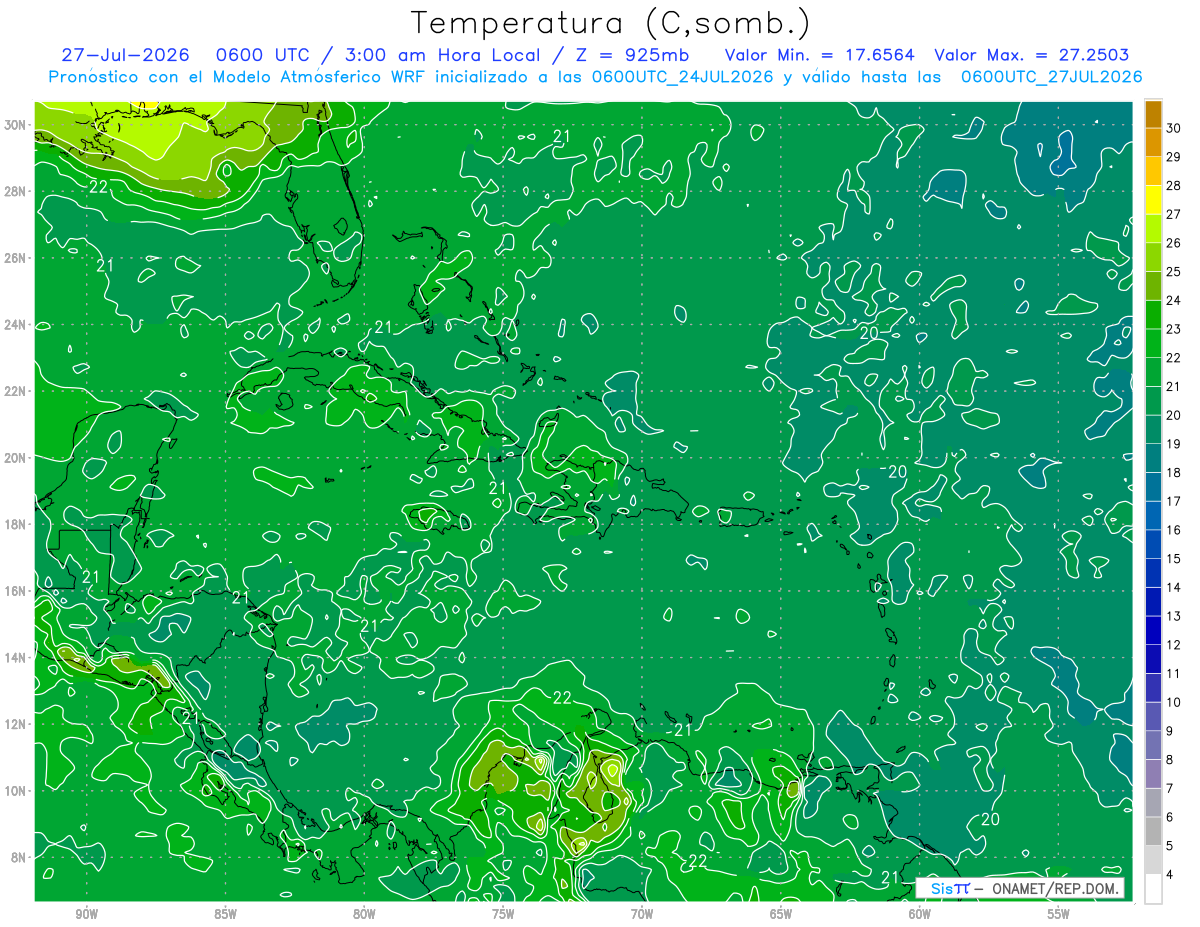Click the colorbar label 11
The width and height of the screenshot is (1200, 927).
tap(1175, 674)
